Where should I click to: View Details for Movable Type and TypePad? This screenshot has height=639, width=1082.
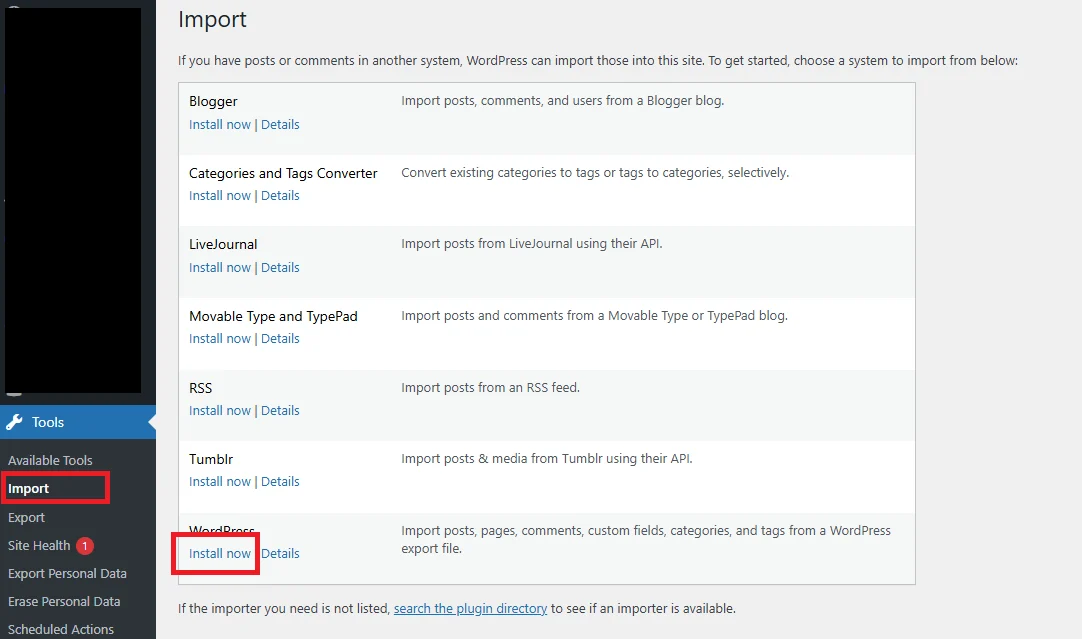280,338
